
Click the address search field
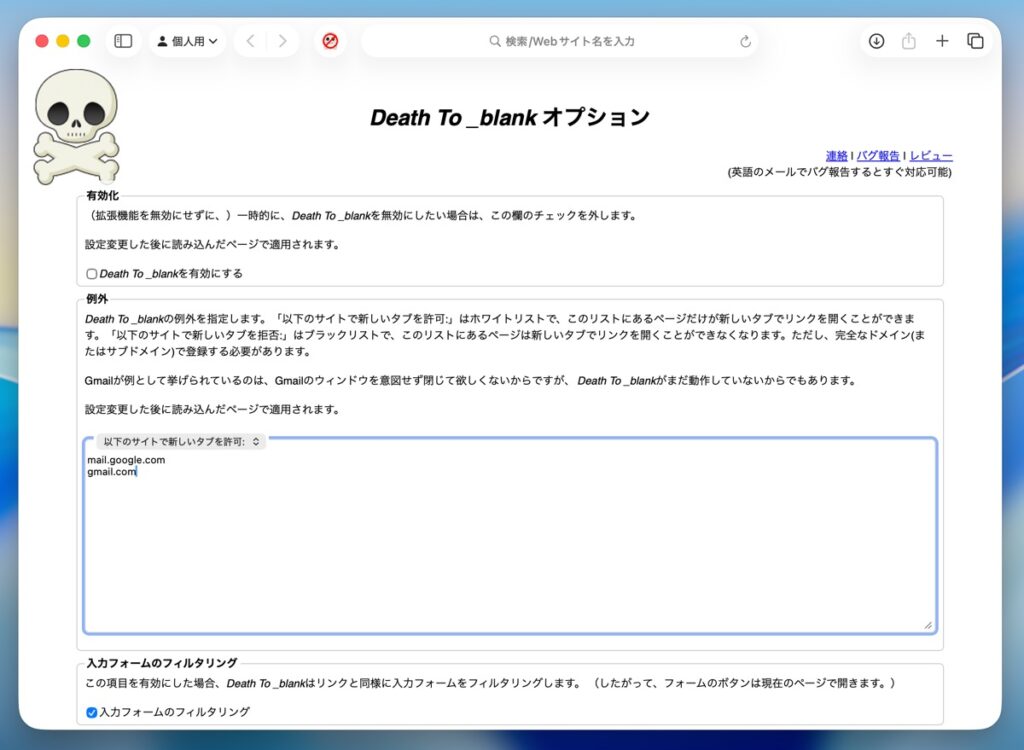click(x=560, y=41)
